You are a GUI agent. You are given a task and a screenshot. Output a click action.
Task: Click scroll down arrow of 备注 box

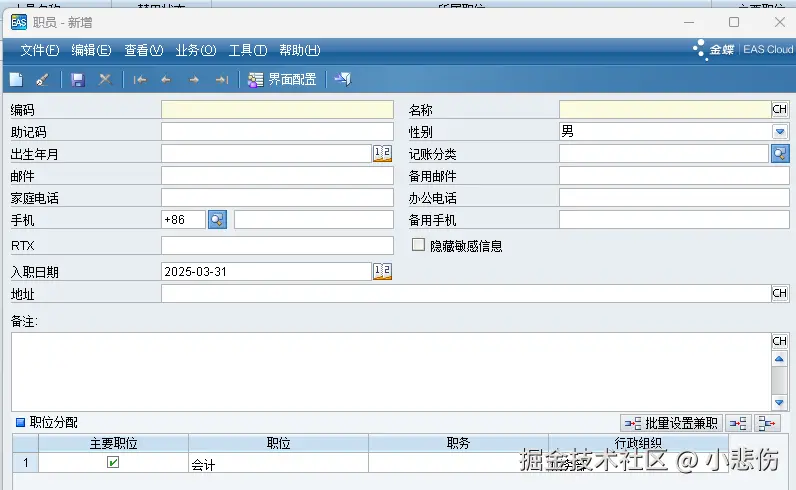[x=779, y=403]
